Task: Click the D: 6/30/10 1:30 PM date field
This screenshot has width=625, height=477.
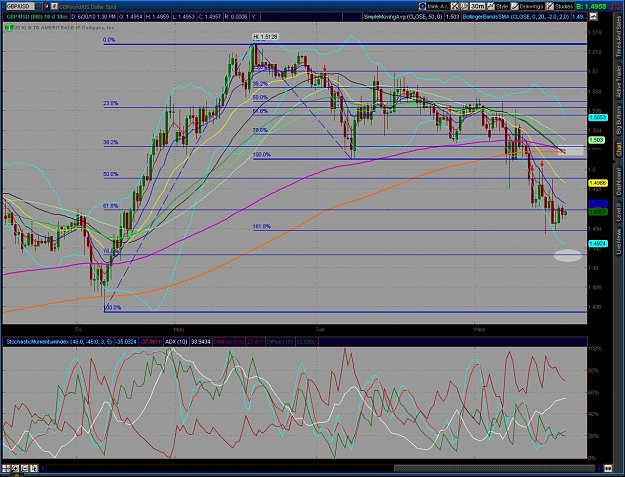Action: tap(94, 17)
